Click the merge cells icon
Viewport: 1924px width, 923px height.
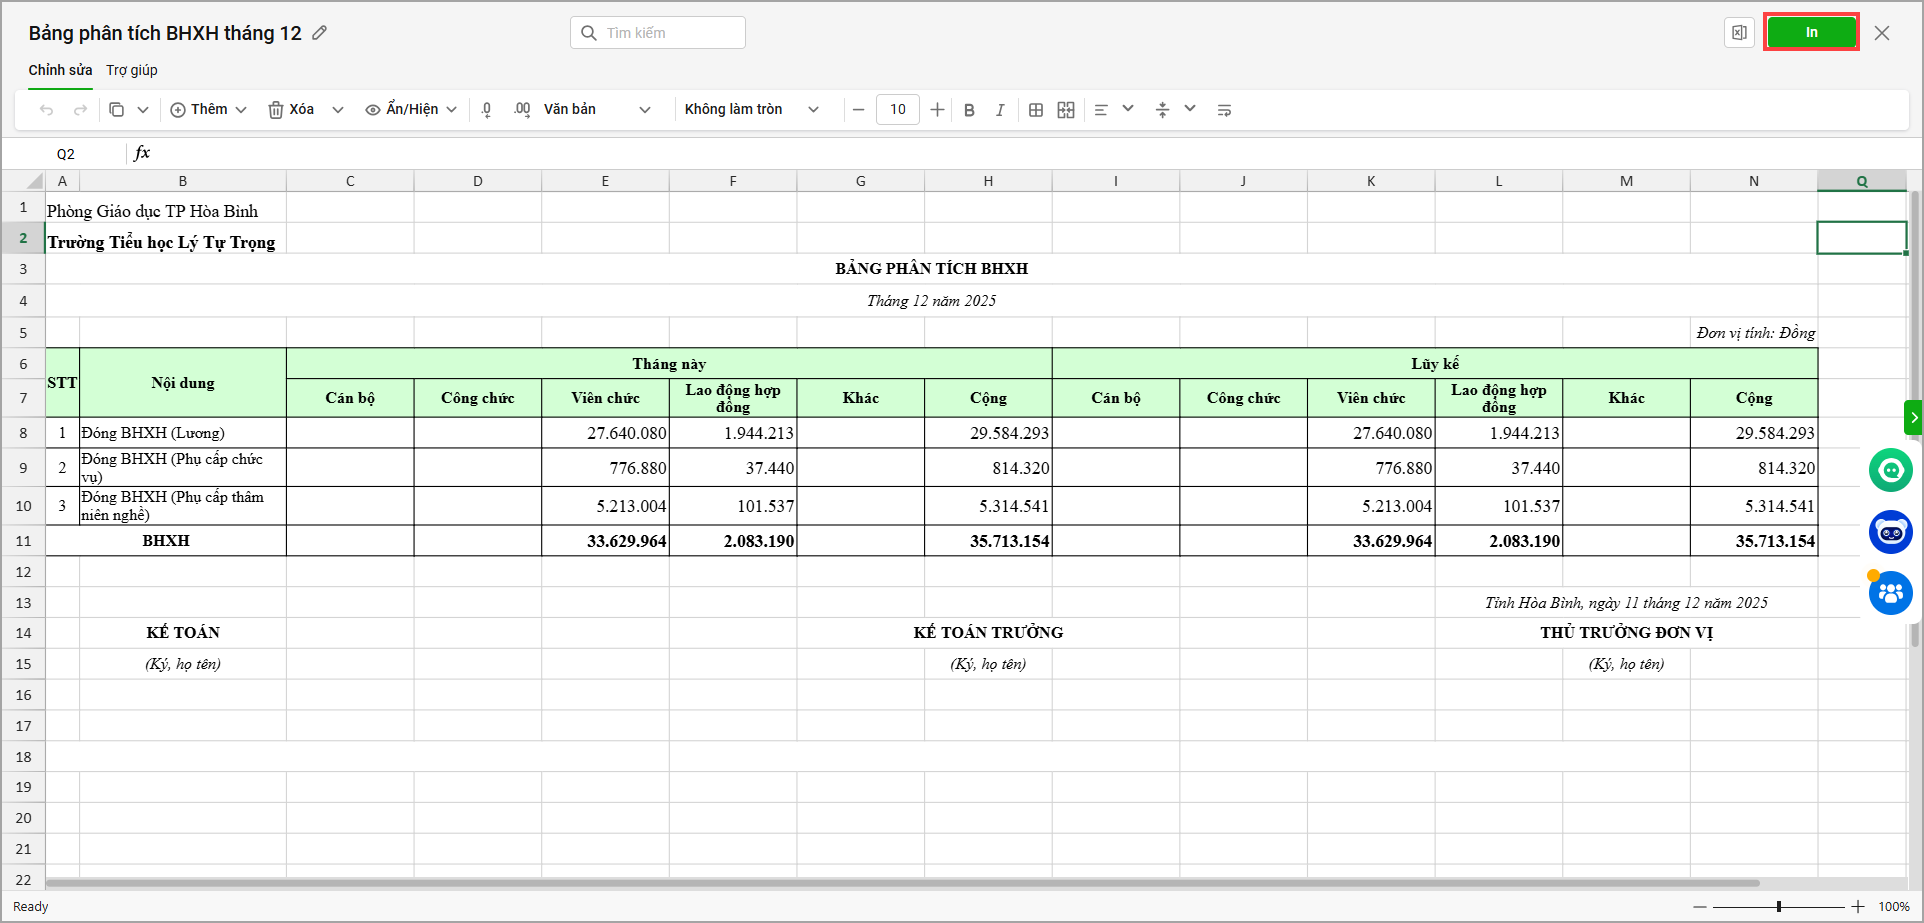(x=1066, y=110)
